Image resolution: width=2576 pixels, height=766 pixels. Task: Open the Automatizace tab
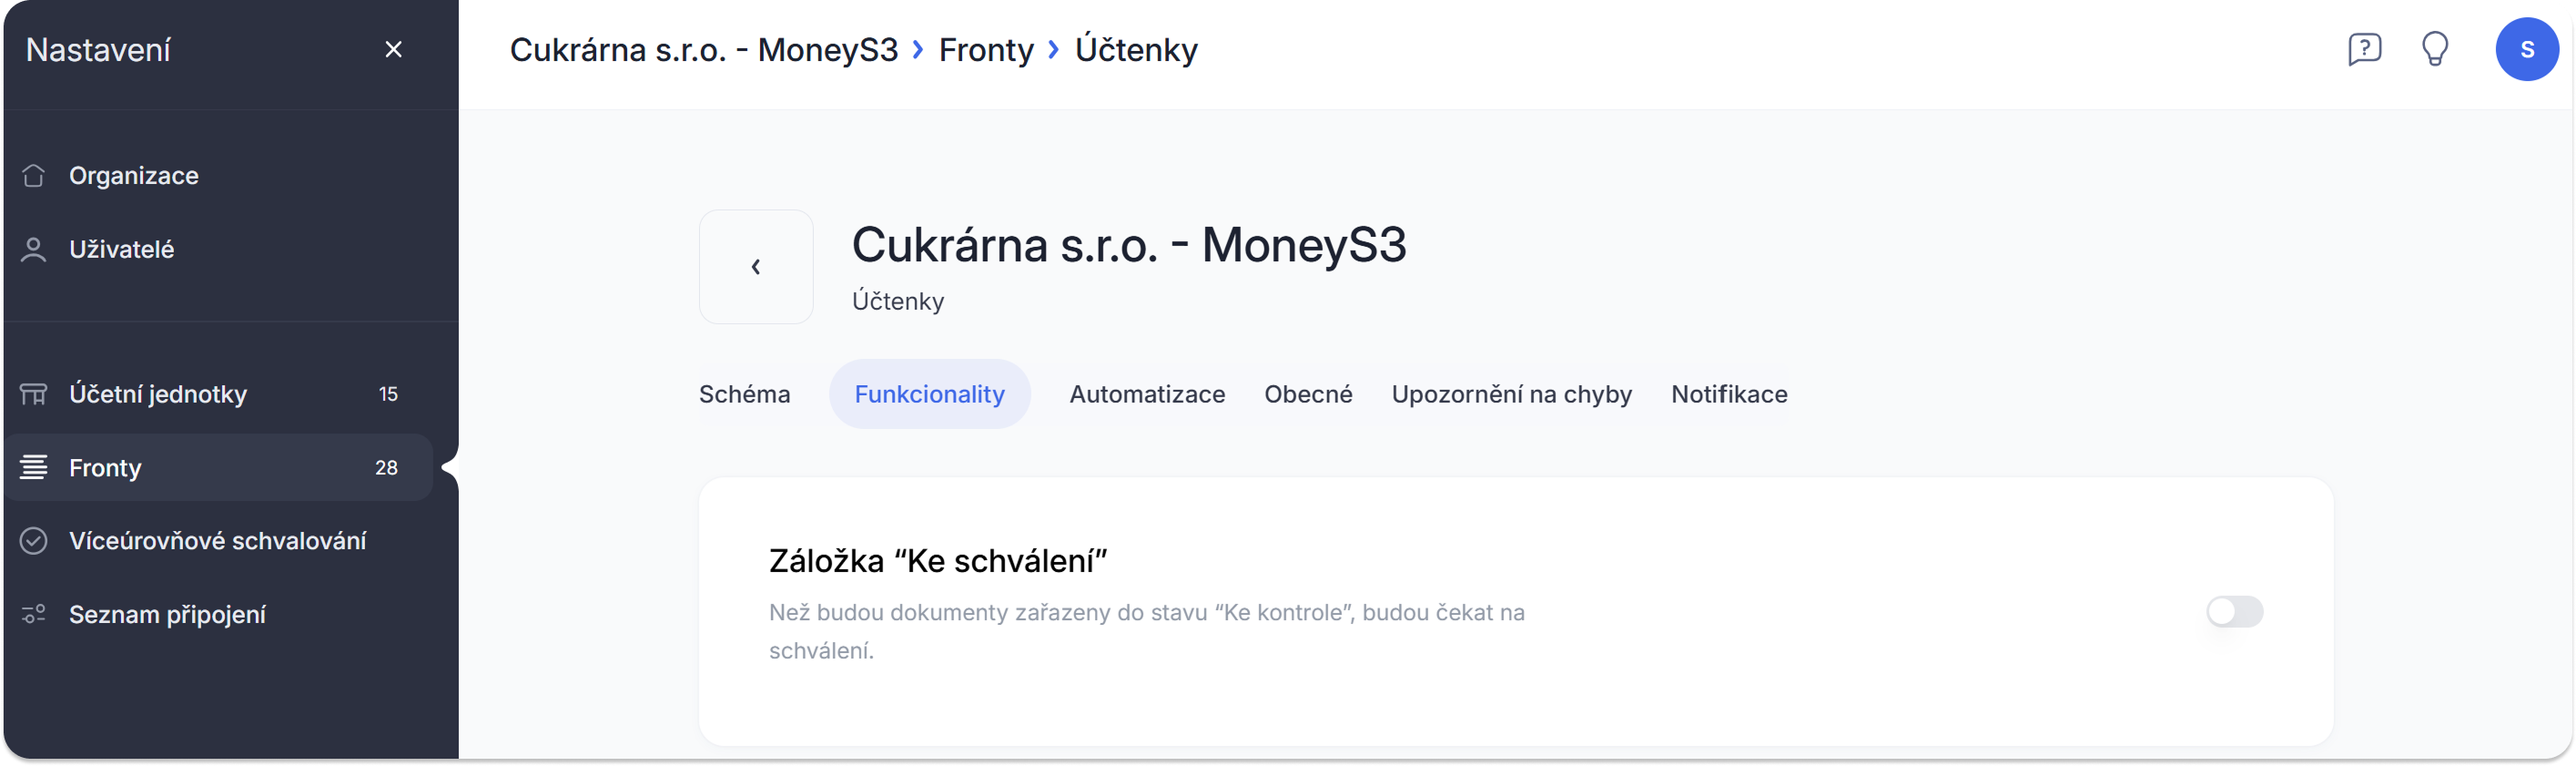[1147, 394]
